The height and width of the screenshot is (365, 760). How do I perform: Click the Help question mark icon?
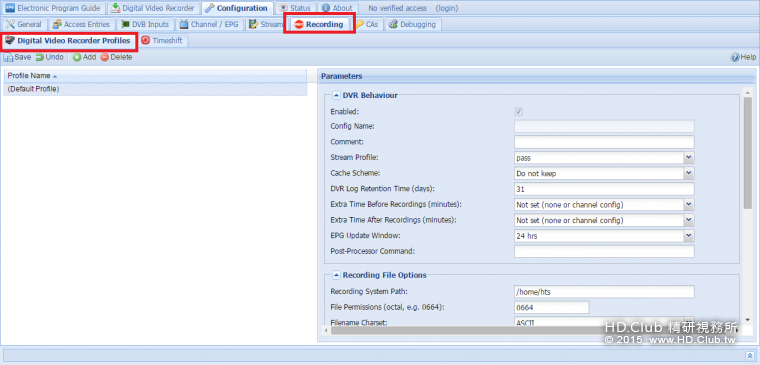[x=735, y=57]
